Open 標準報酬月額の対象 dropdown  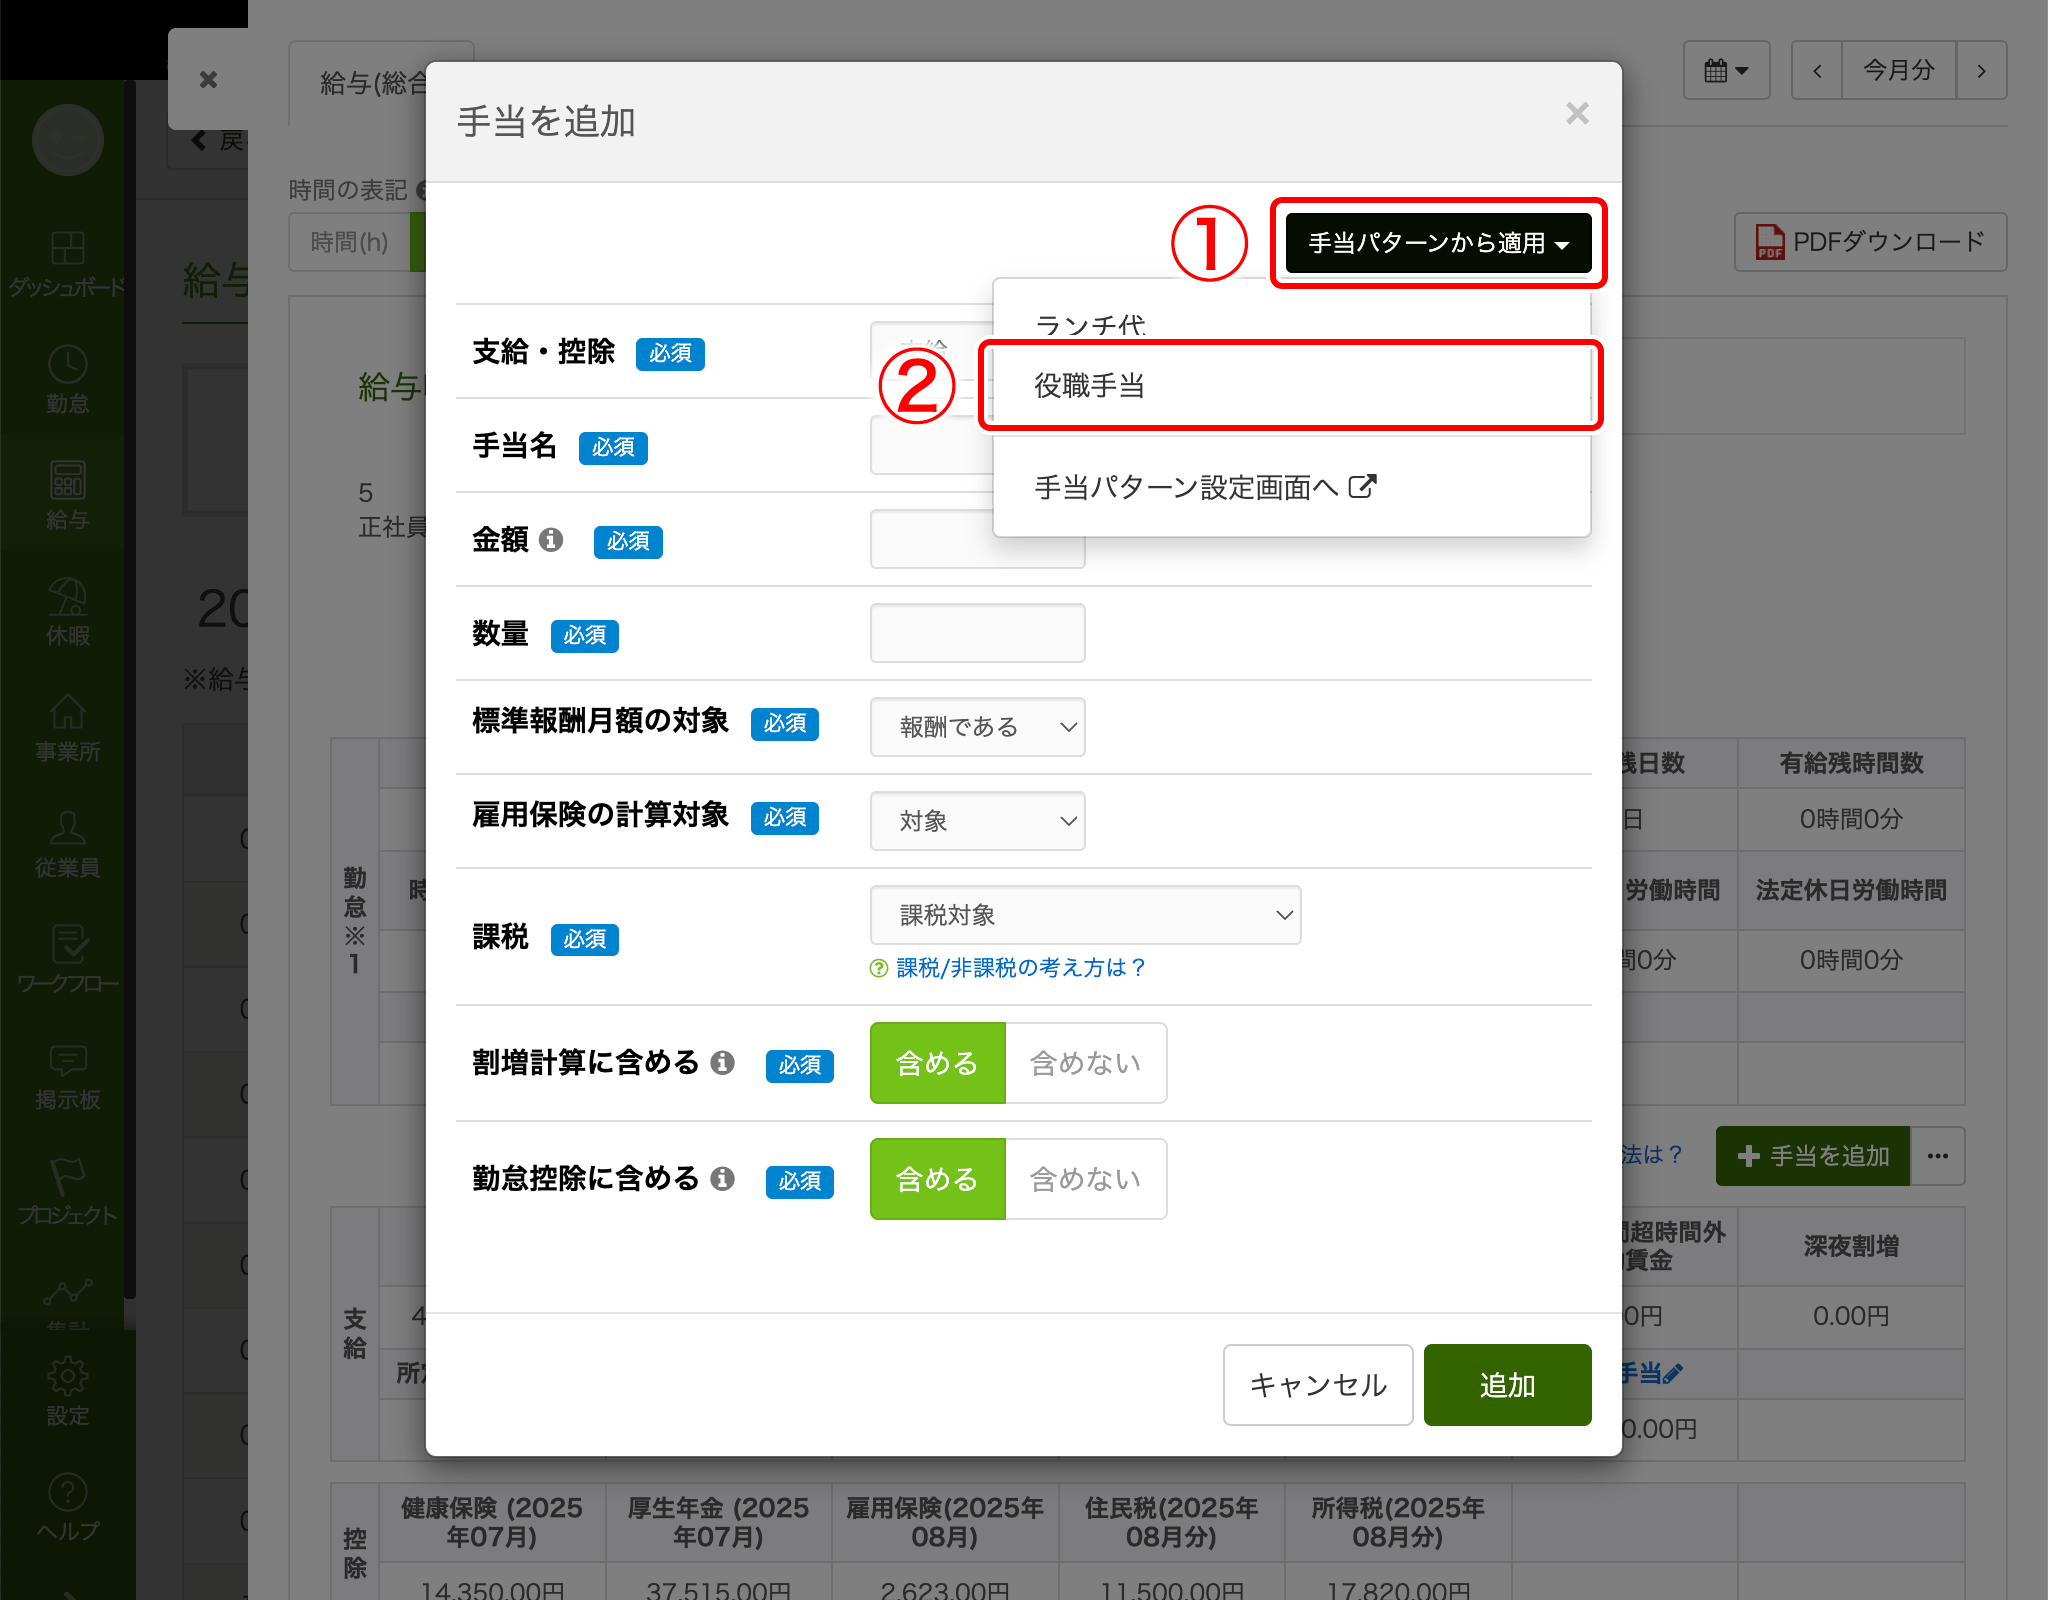tap(977, 727)
